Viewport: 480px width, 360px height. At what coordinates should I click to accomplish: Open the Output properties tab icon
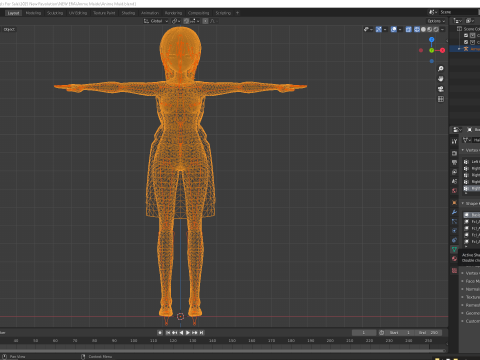coord(454,163)
